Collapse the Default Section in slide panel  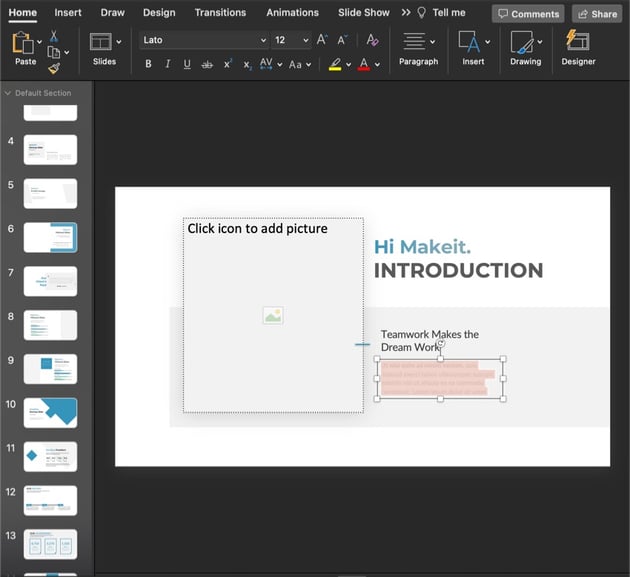8,93
